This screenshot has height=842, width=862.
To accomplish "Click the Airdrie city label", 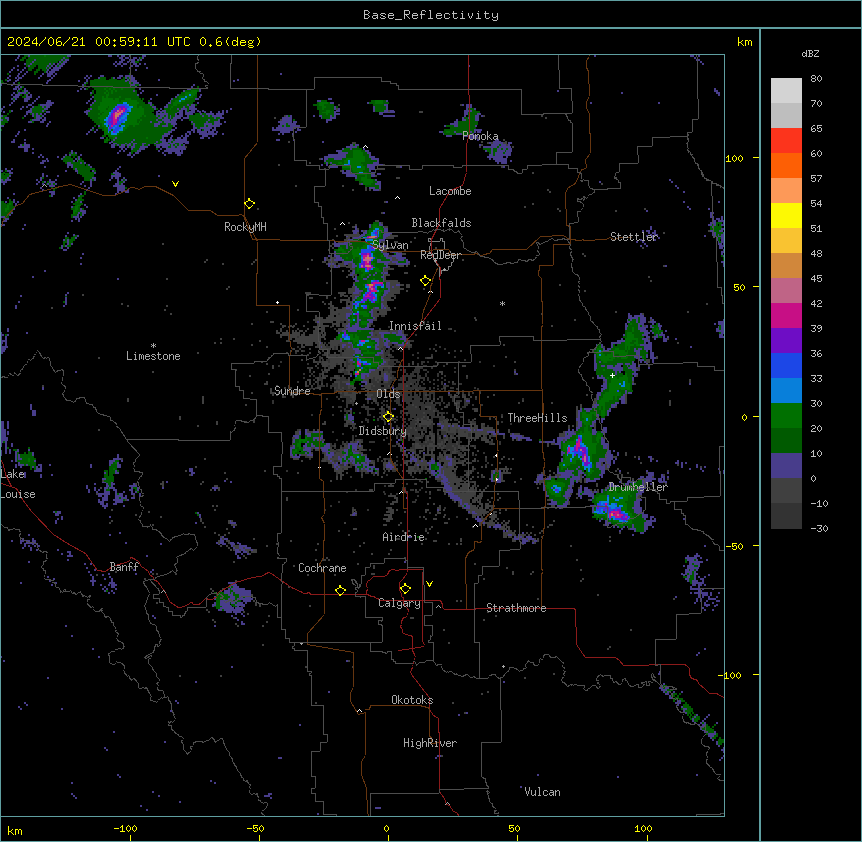I will tap(404, 537).
